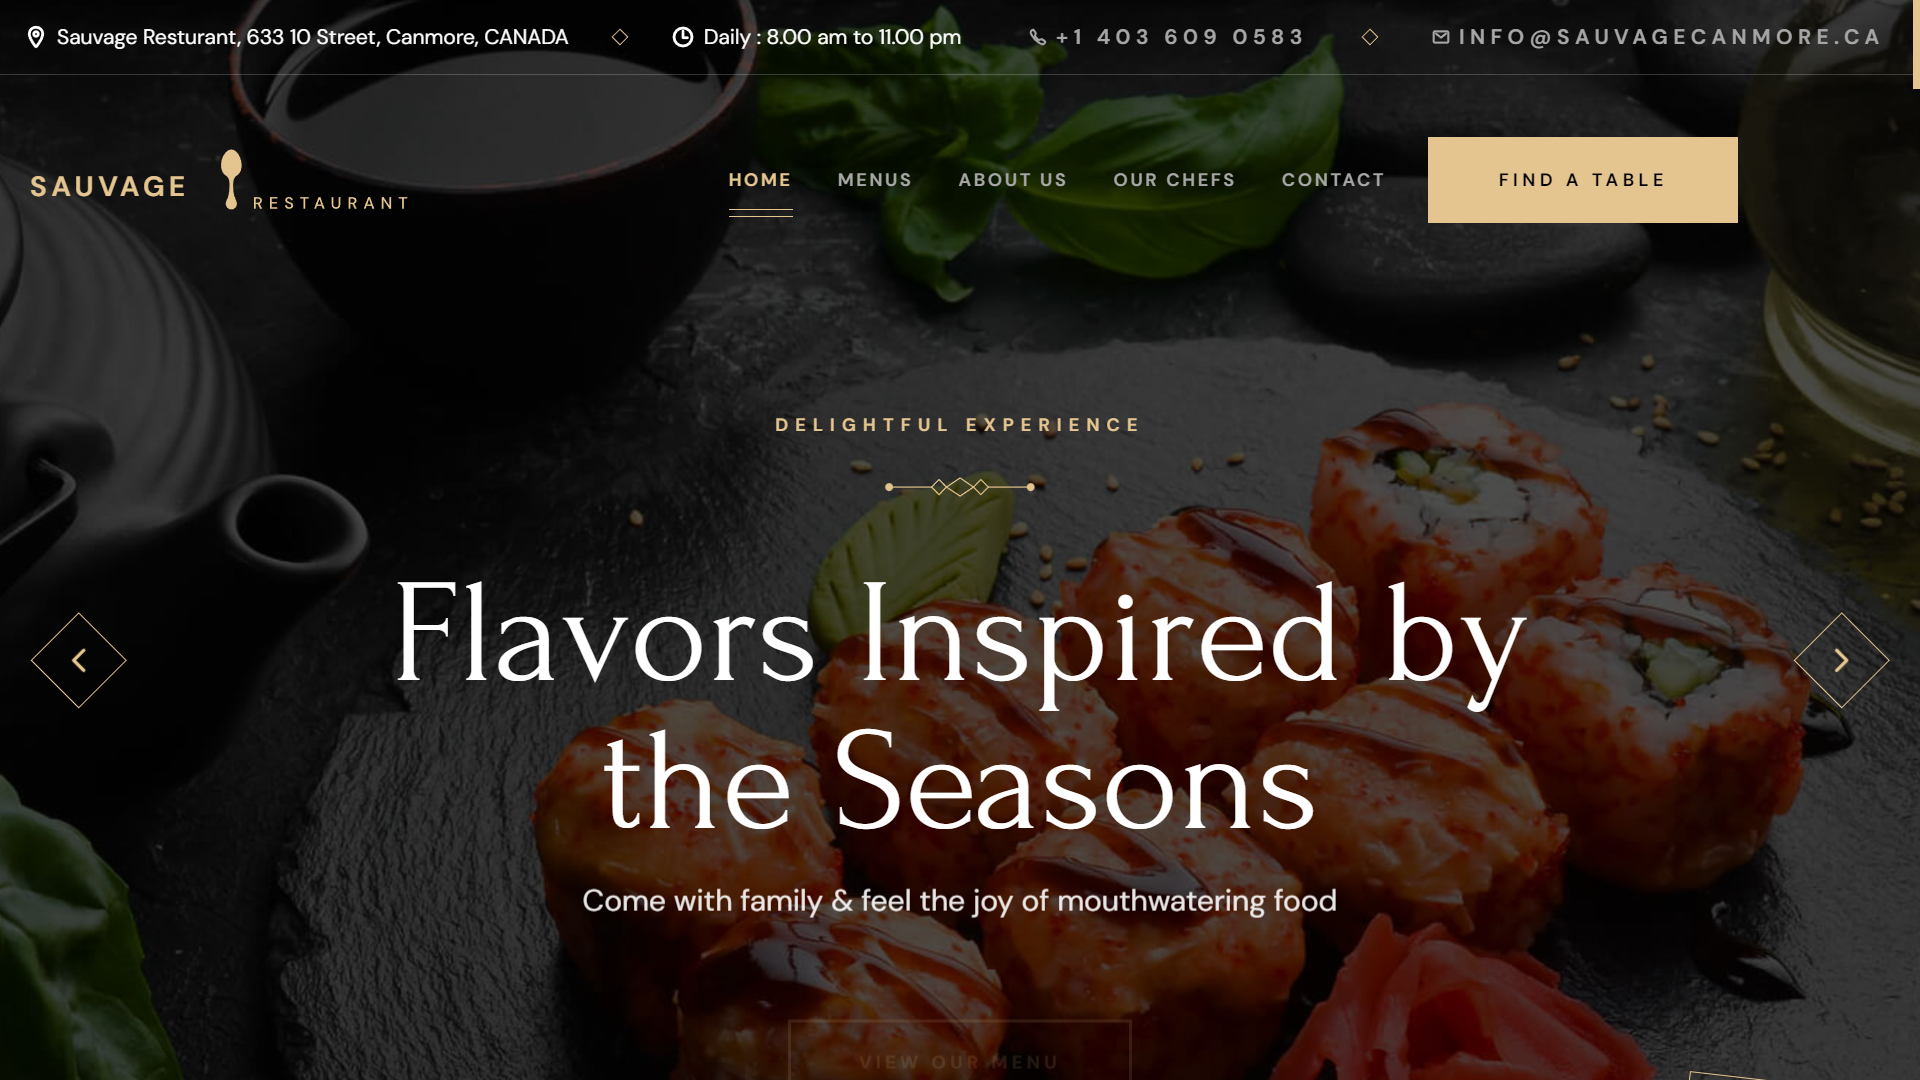Email info@sauvagecanmore.ca link

(1670, 37)
